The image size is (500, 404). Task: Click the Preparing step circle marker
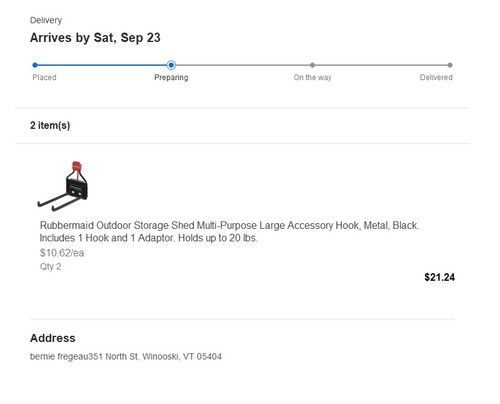(x=171, y=65)
